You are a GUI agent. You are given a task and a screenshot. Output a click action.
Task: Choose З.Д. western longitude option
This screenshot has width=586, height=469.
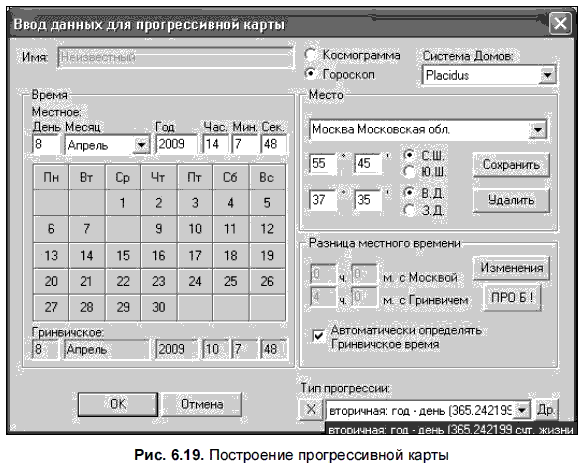click(409, 210)
